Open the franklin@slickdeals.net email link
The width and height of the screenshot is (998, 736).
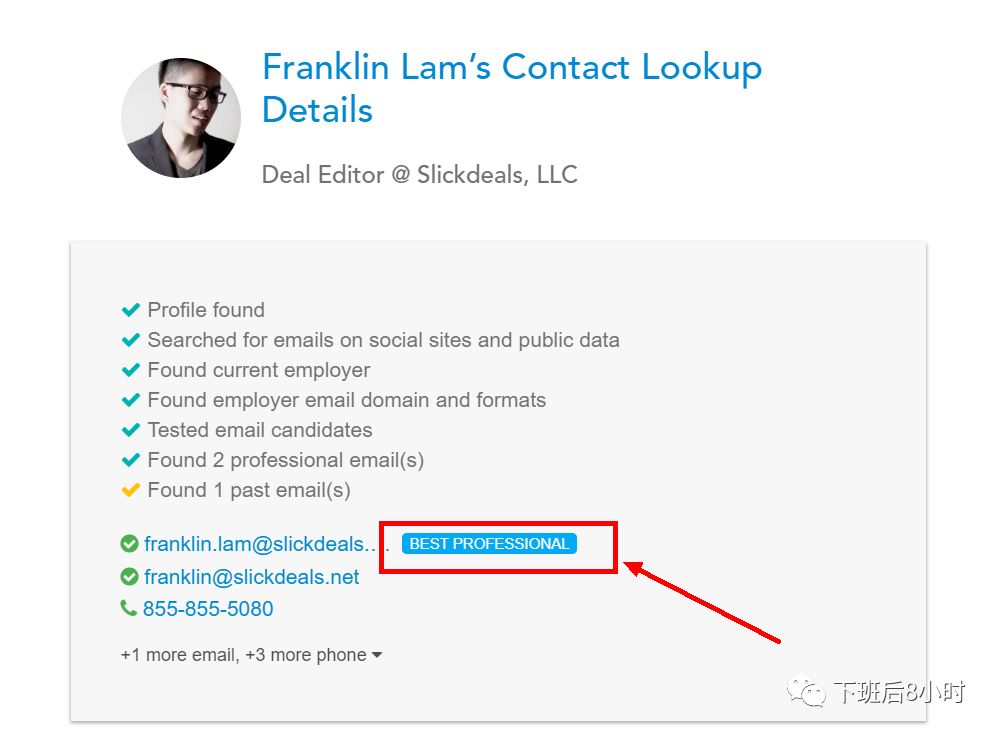(251, 577)
